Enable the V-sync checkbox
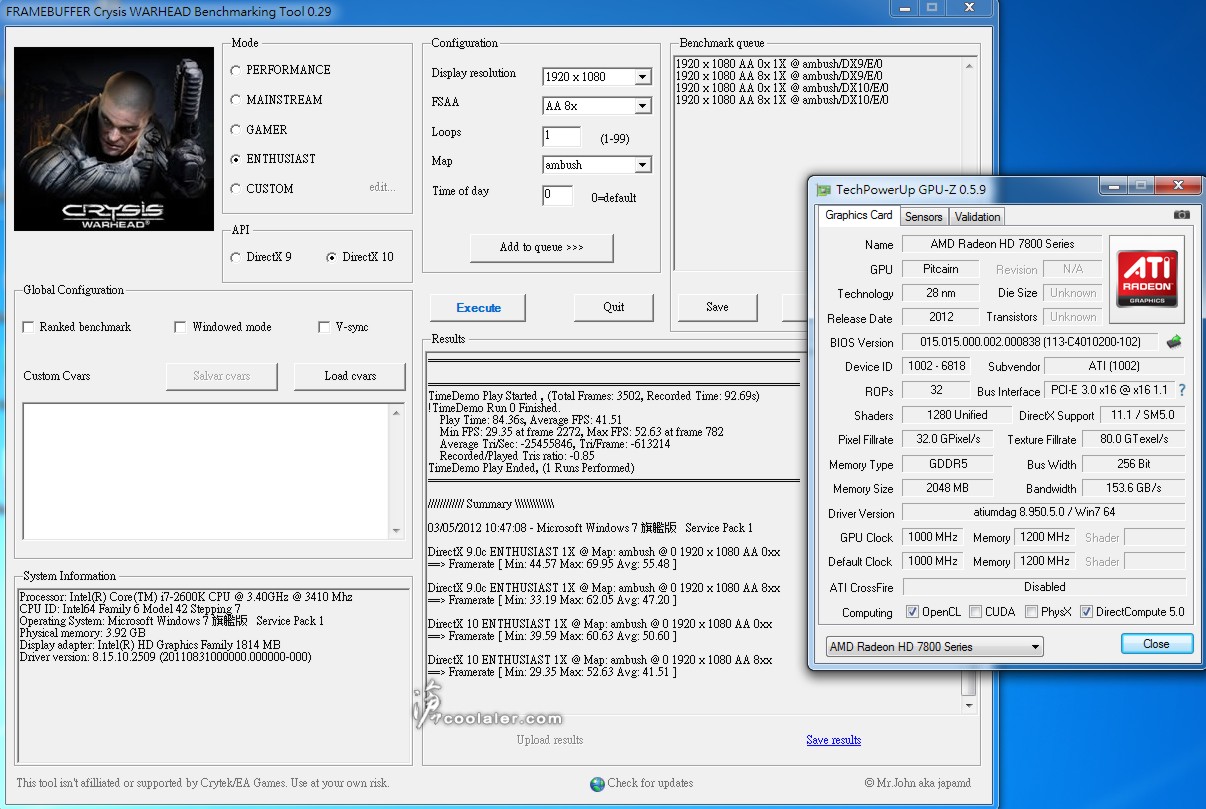Viewport: 1206px width, 809px height. click(x=324, y=327)
